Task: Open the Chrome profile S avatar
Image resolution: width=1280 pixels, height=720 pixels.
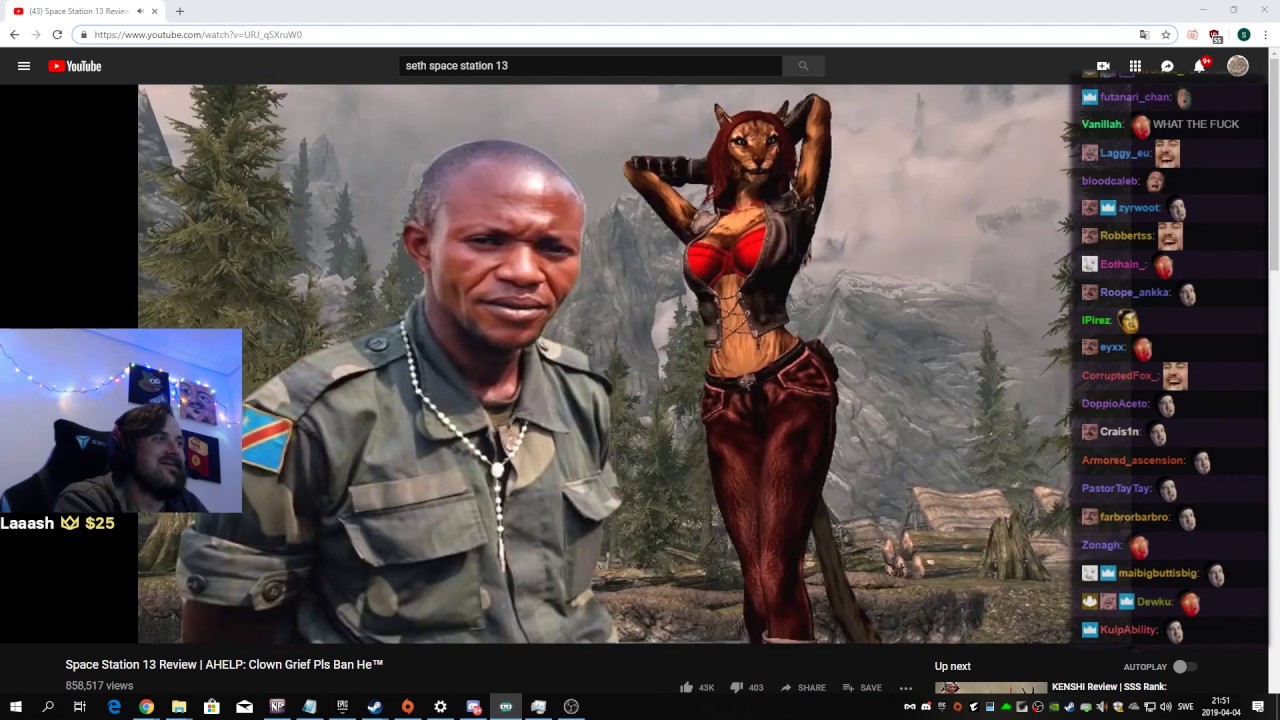Action: (1243, 35)
